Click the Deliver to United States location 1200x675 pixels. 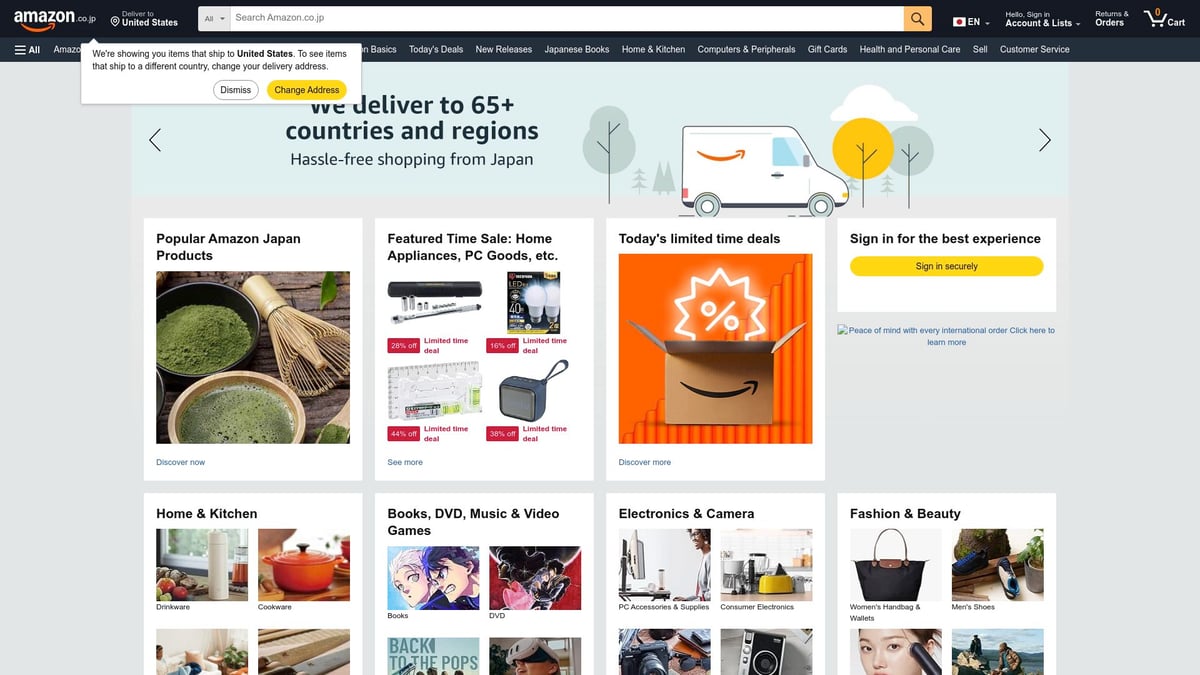[x=144, y=19]
